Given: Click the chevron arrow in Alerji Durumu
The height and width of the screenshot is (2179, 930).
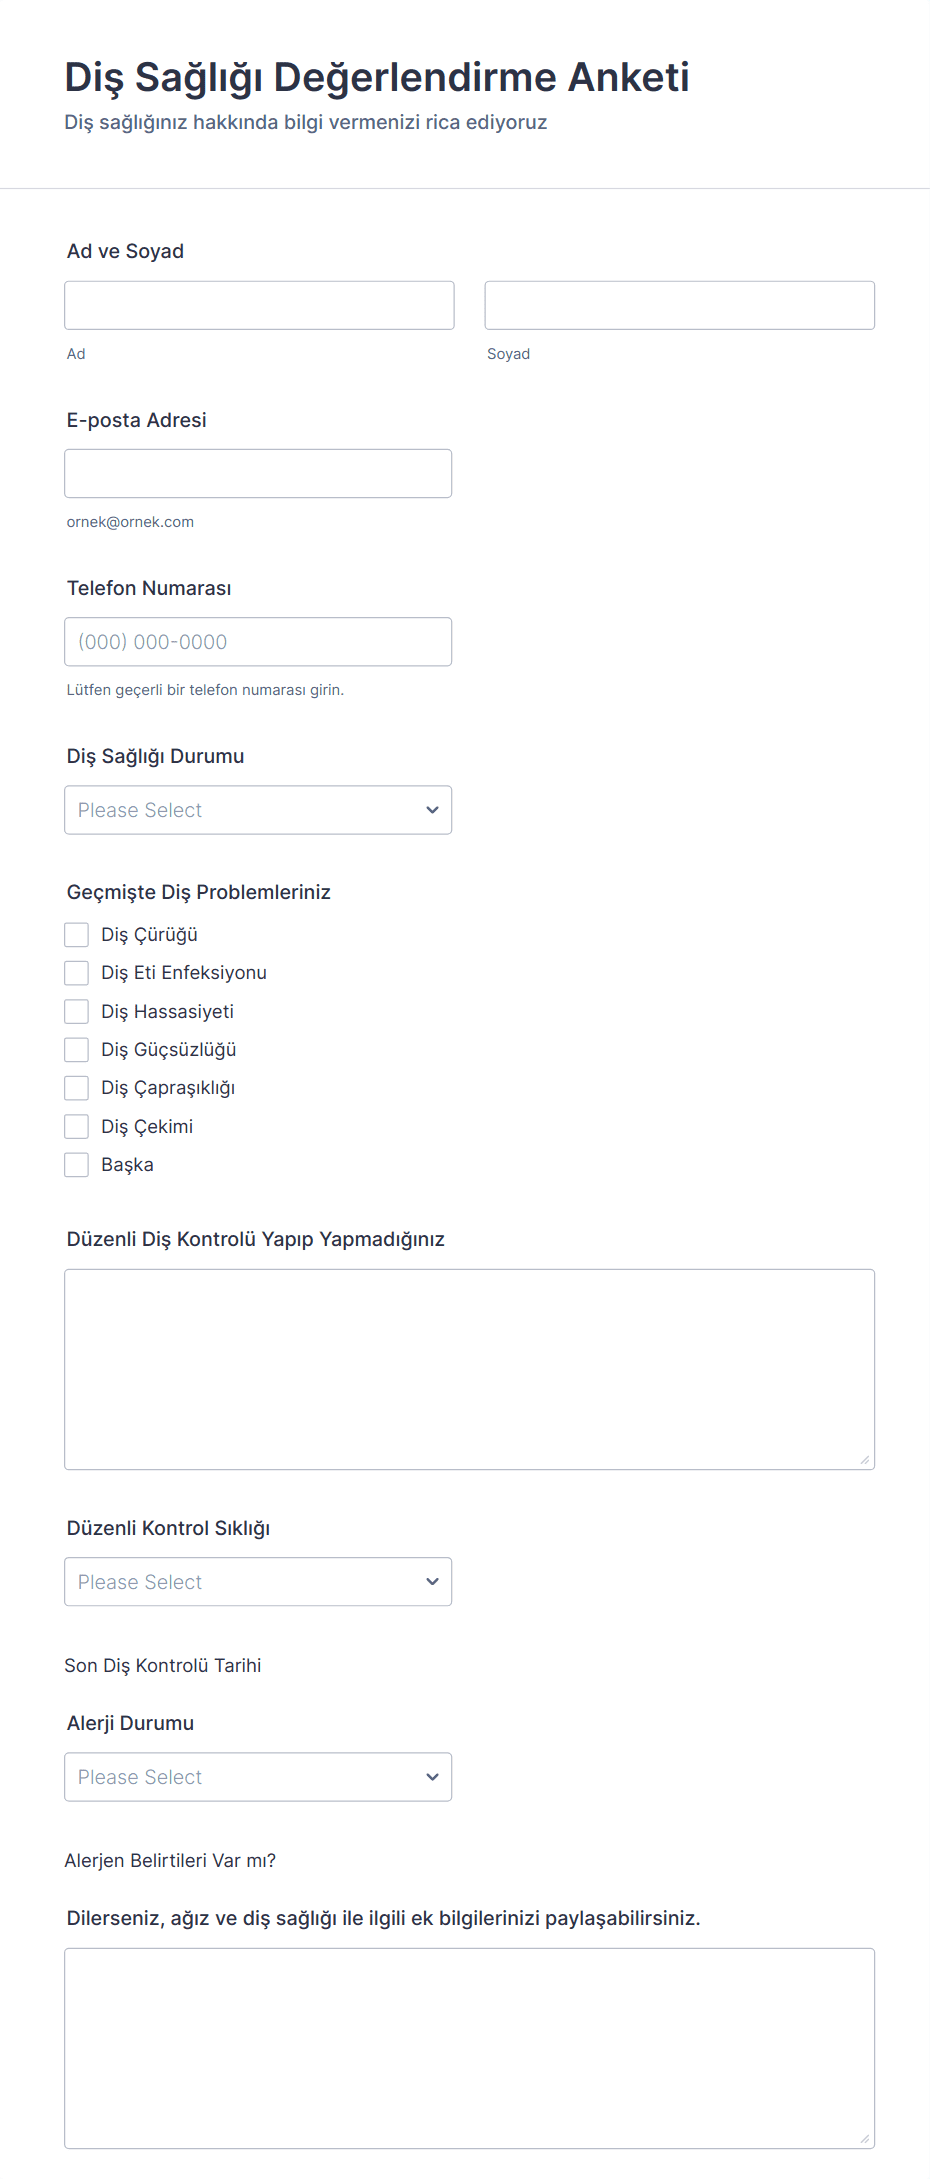Looking at the screenshot, I should pyautogui.click(x=432, y=1777).
